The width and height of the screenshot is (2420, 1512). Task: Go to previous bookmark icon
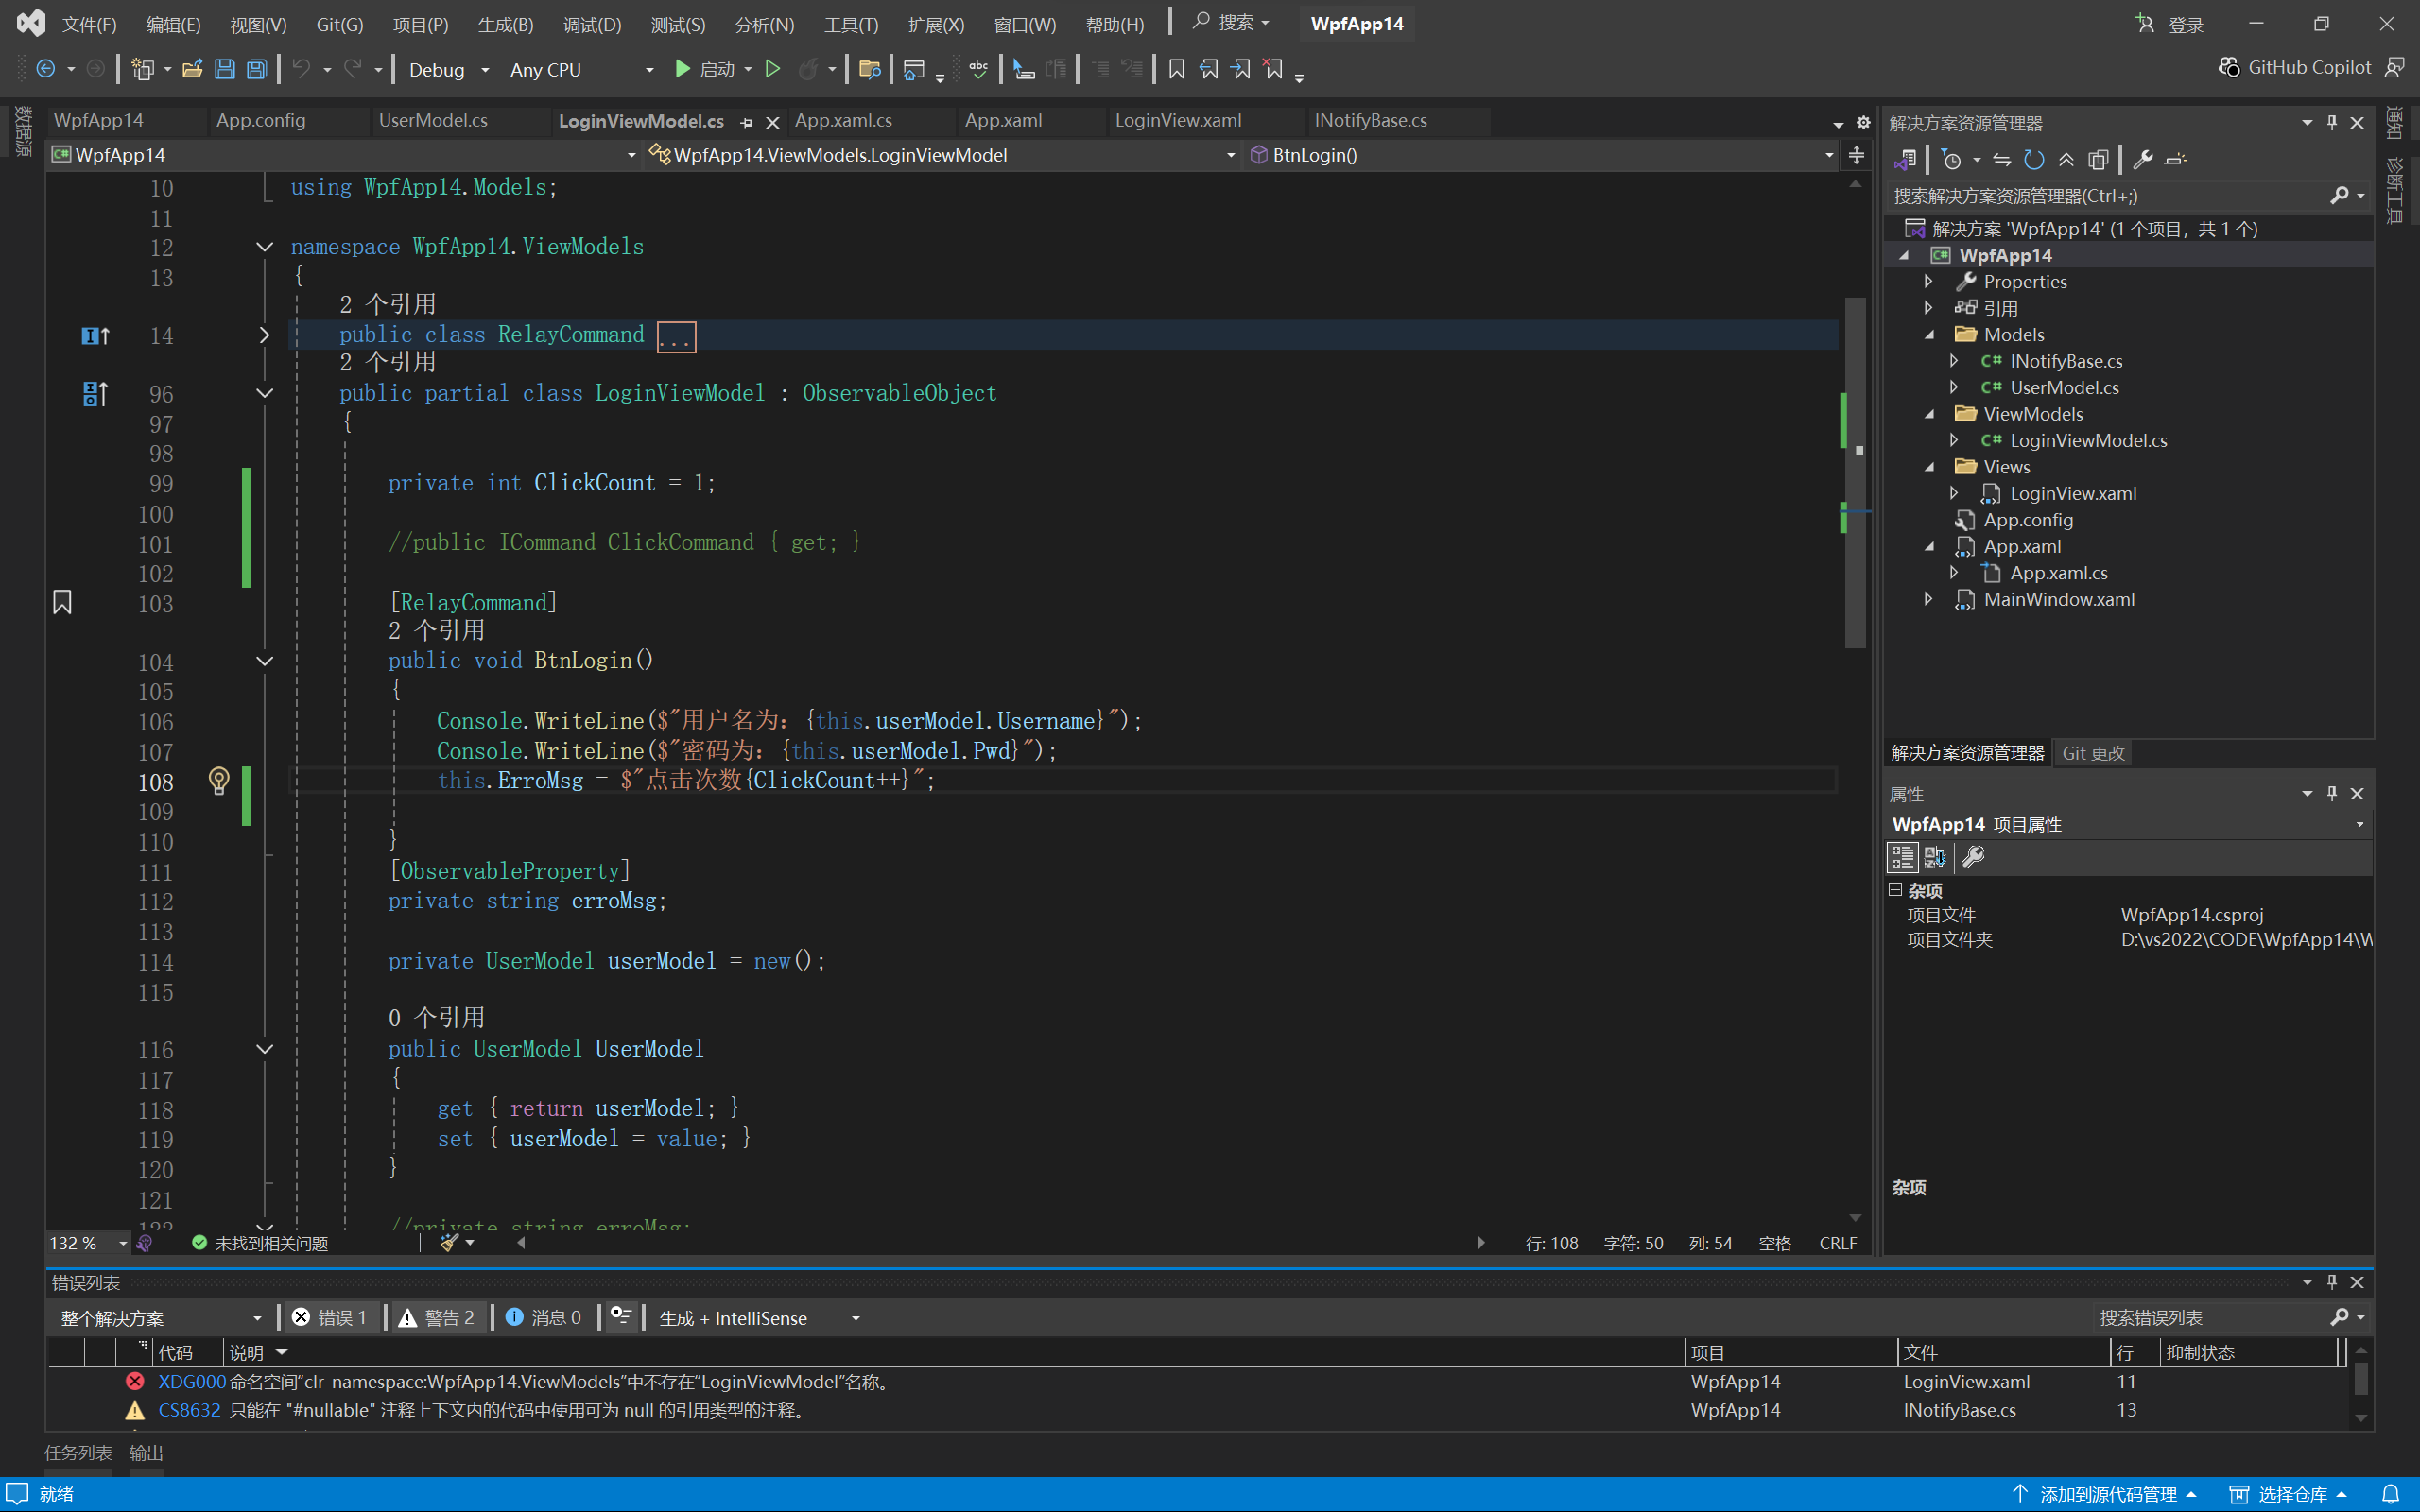[x=1209, y=69]
